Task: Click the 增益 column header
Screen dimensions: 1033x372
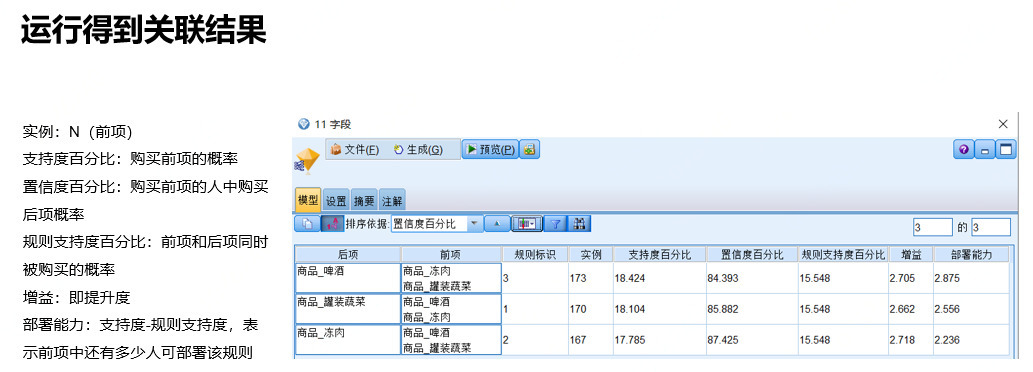Action: (910, 254)
